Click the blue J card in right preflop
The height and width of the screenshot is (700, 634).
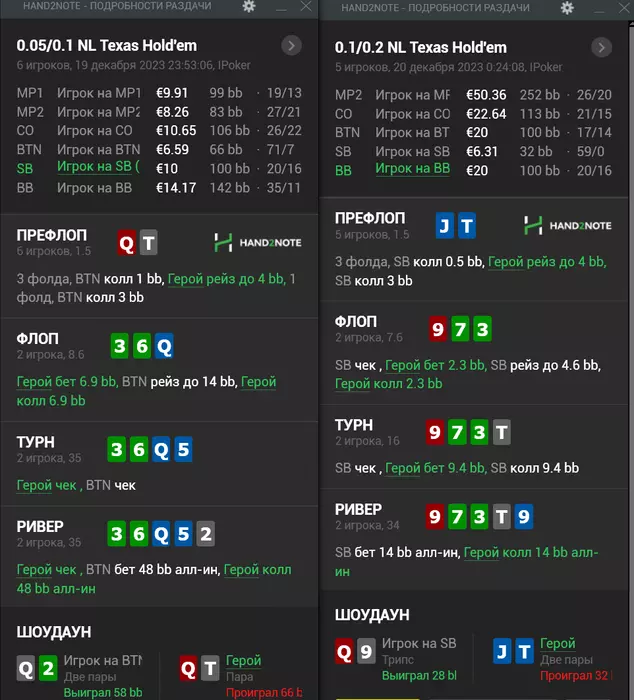pyautogui.click(x=445, y=226)
